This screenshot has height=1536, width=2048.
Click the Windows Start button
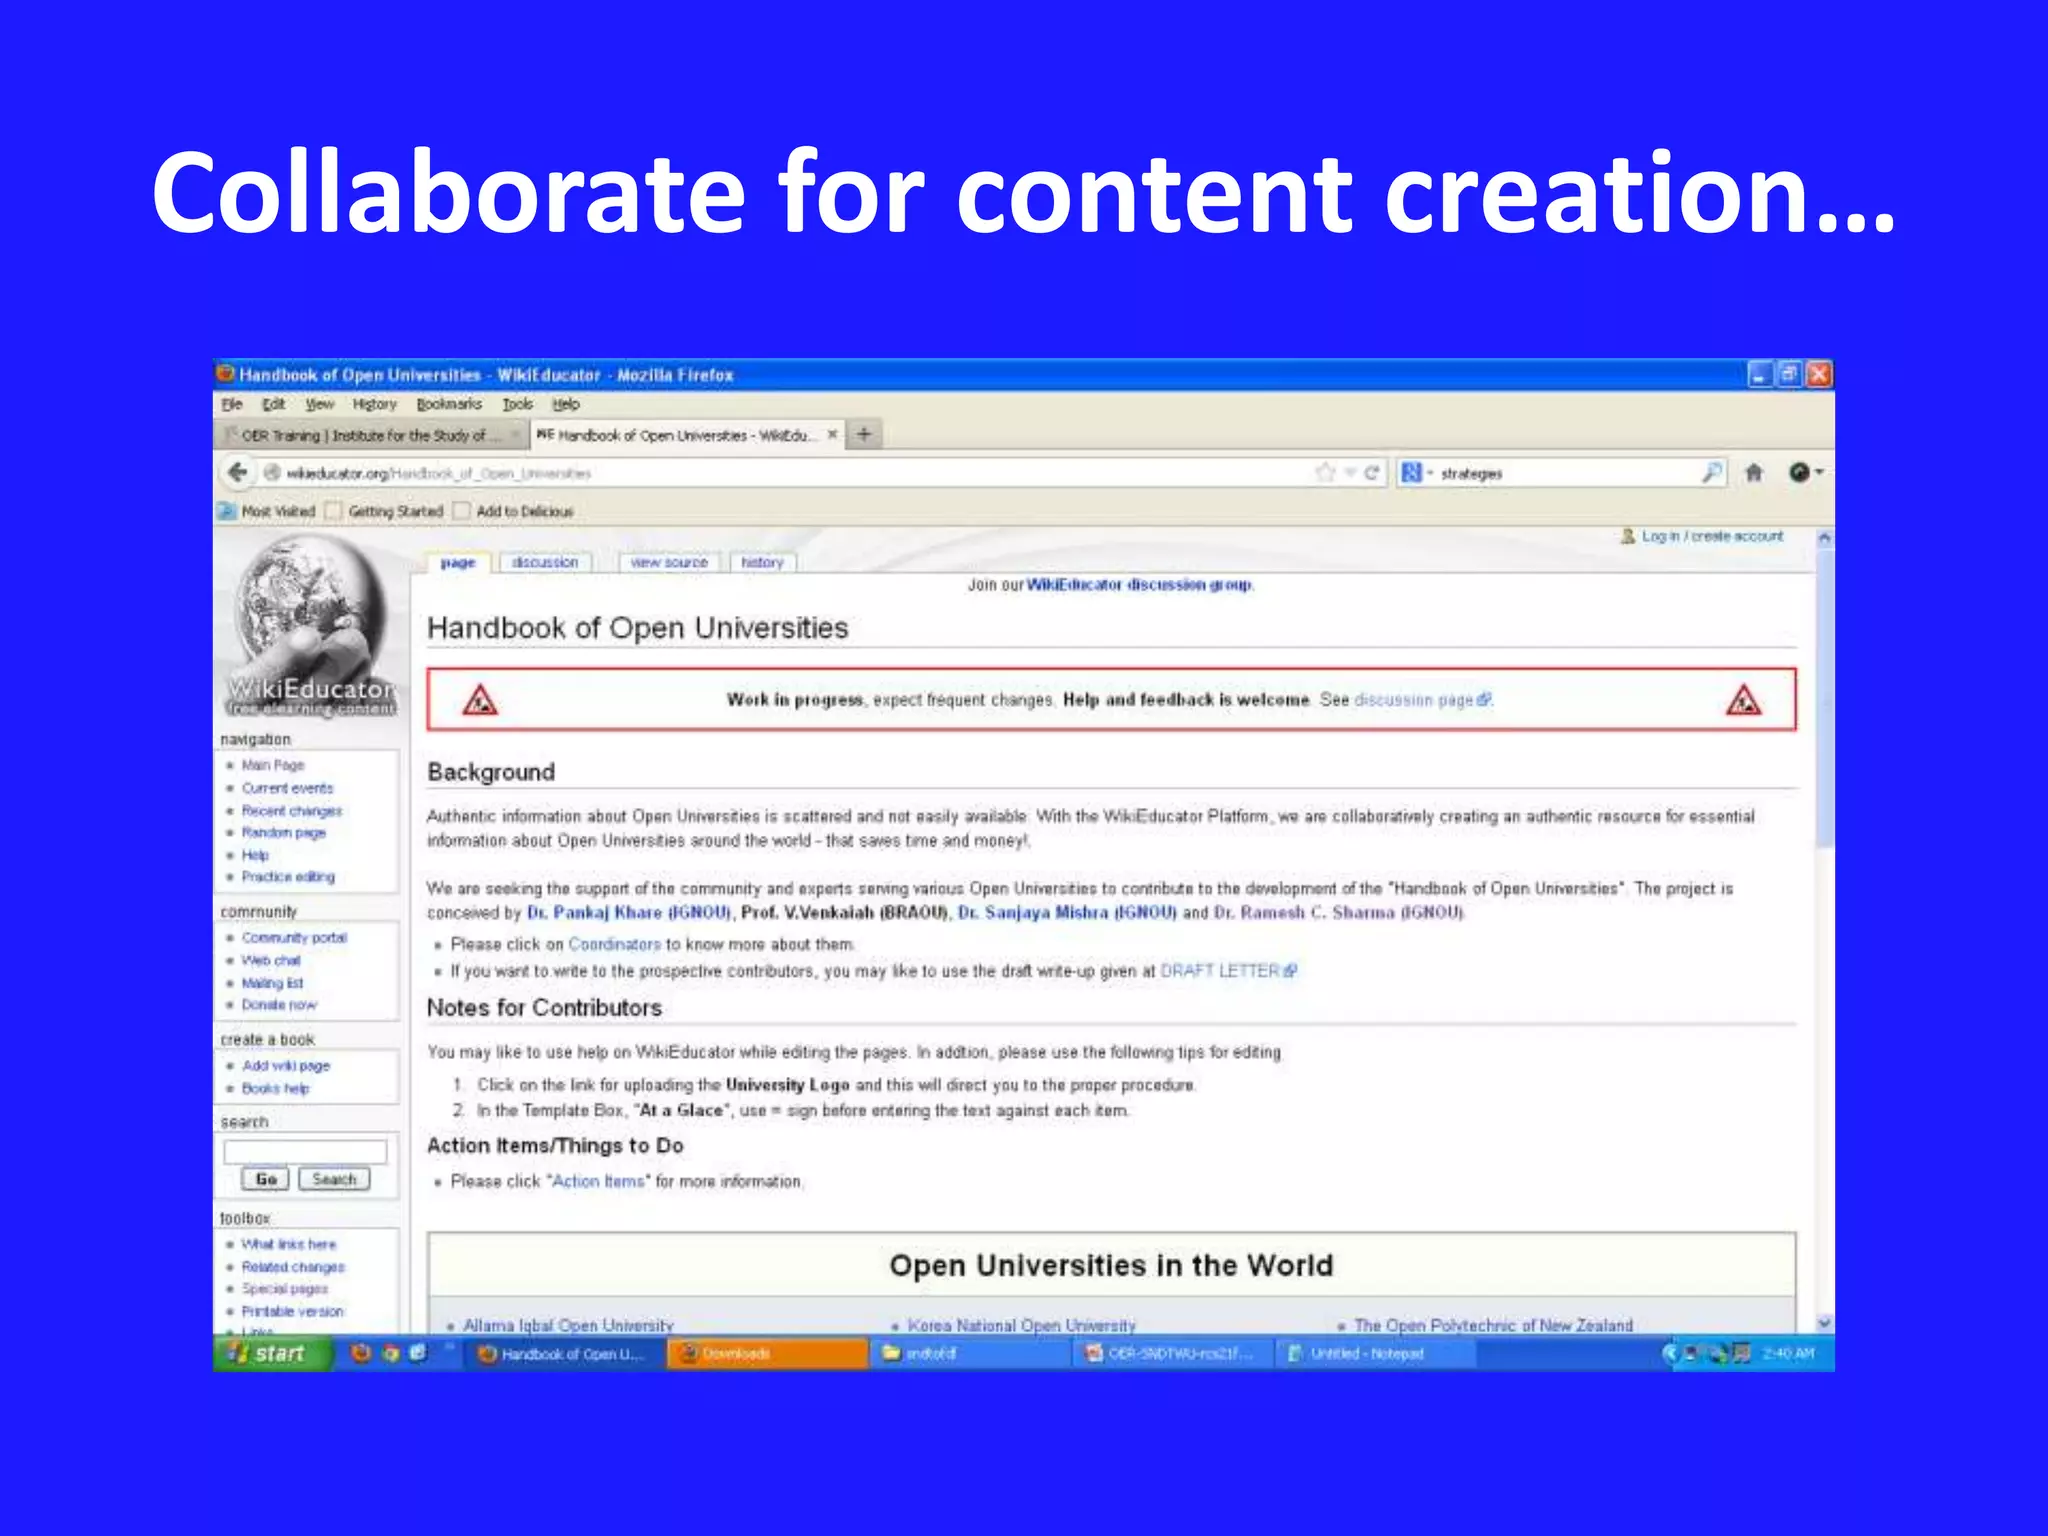pyautogui.click(x=268, y=1353)
